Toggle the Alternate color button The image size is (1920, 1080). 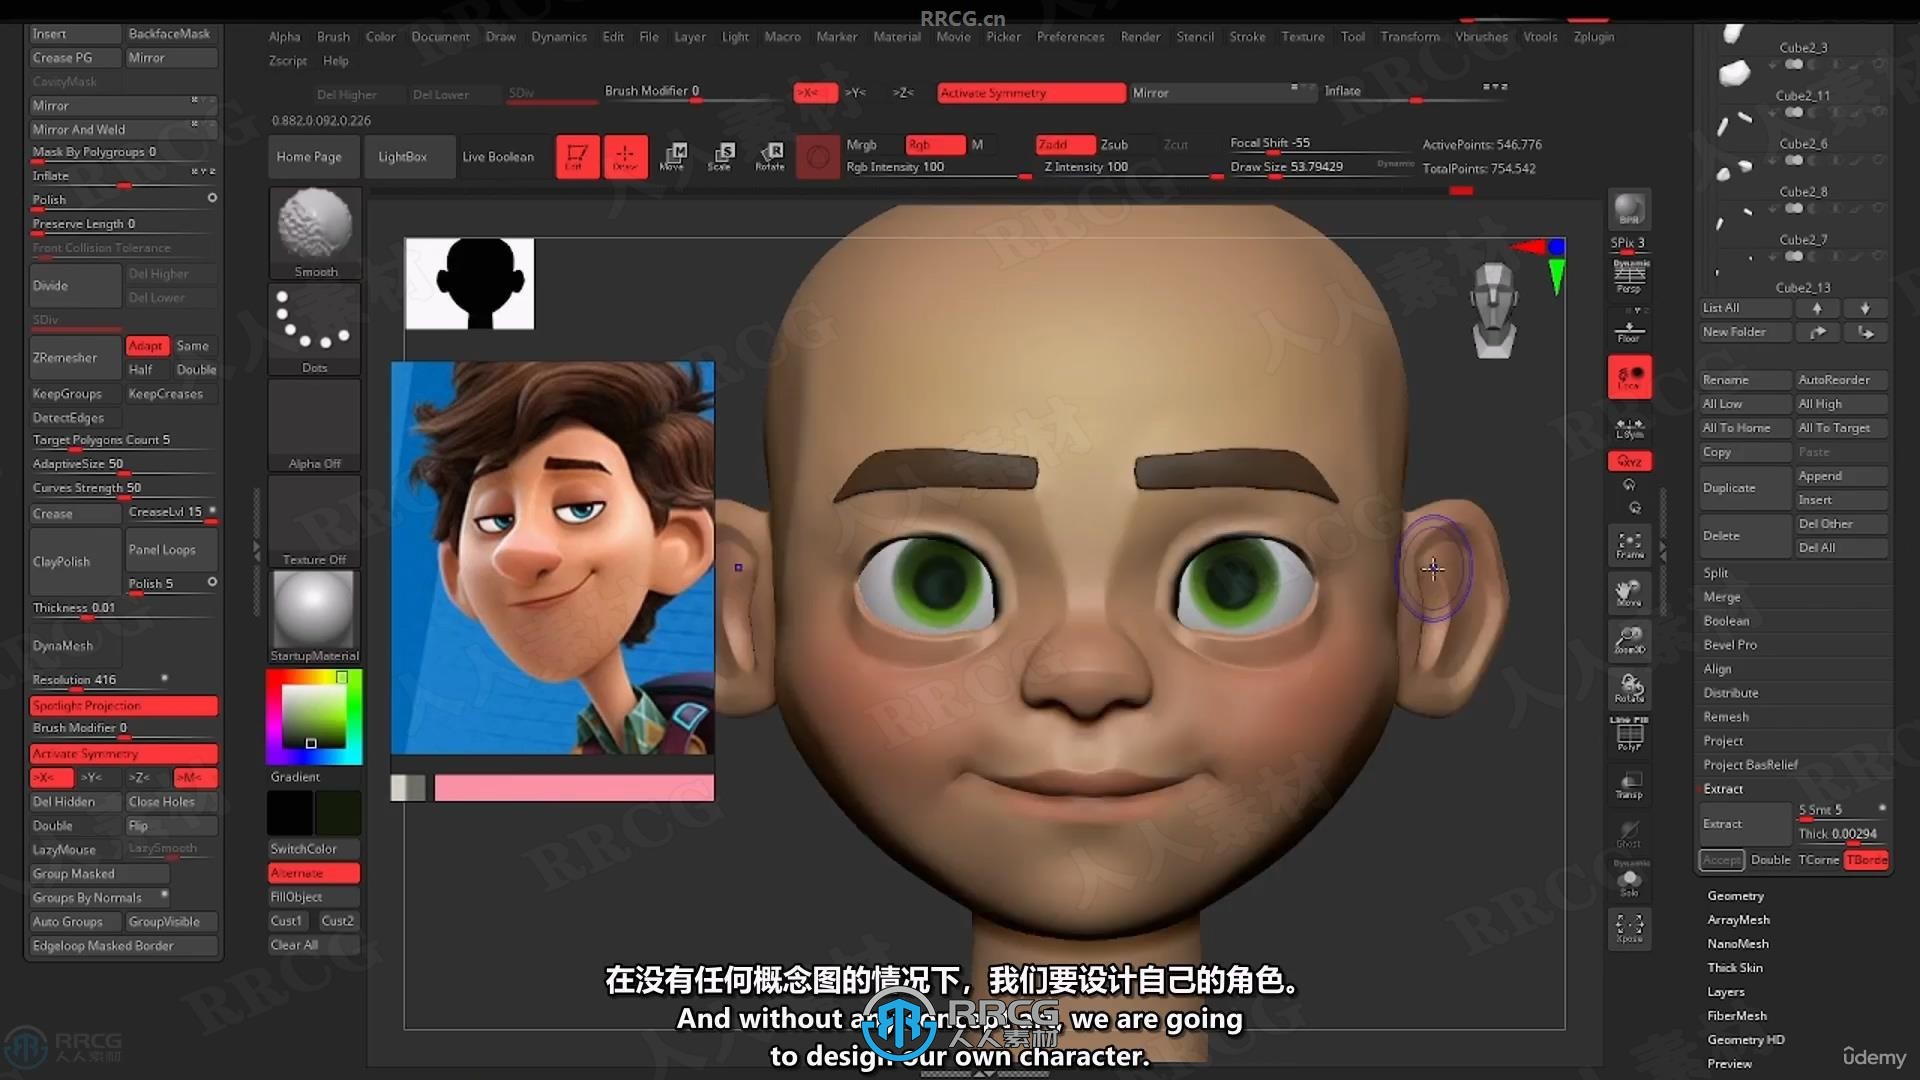(x=313, y=873)
